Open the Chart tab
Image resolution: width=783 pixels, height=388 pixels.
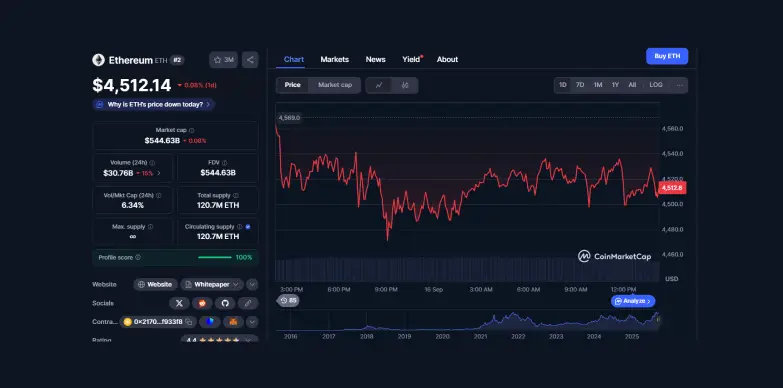click(x=294, y=59)
